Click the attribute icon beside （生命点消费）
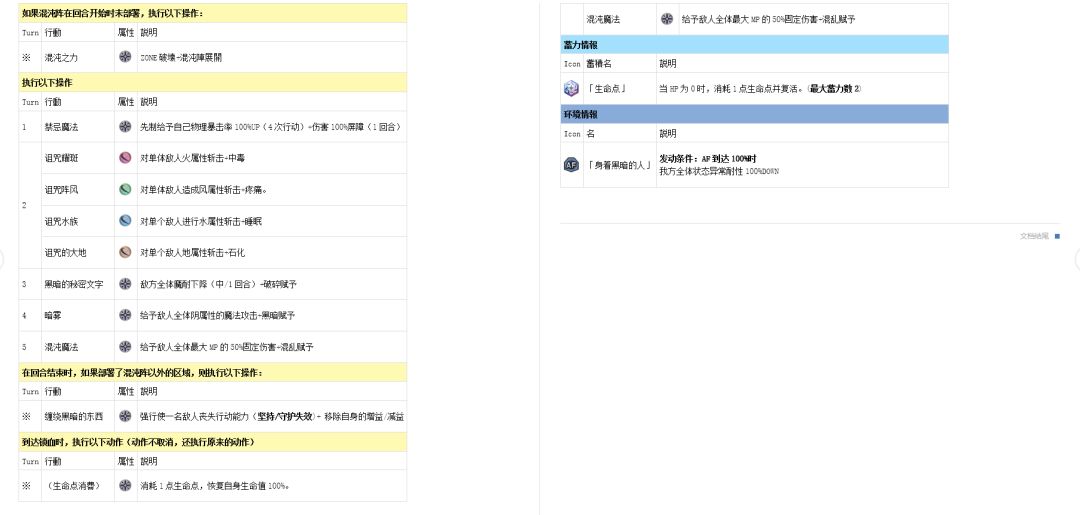Screen dimensions: 1080x515 [x=125, y=485]
